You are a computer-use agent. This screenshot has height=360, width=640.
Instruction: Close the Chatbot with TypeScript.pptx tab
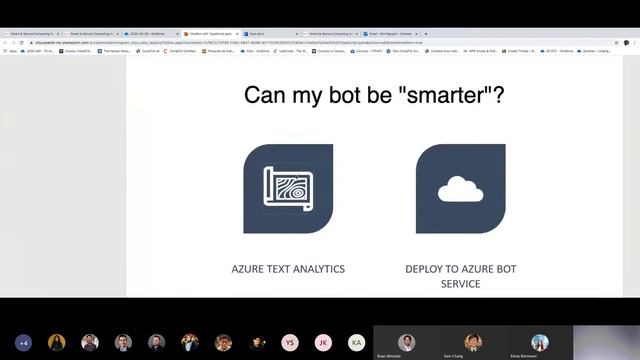(x=237, y=34)
